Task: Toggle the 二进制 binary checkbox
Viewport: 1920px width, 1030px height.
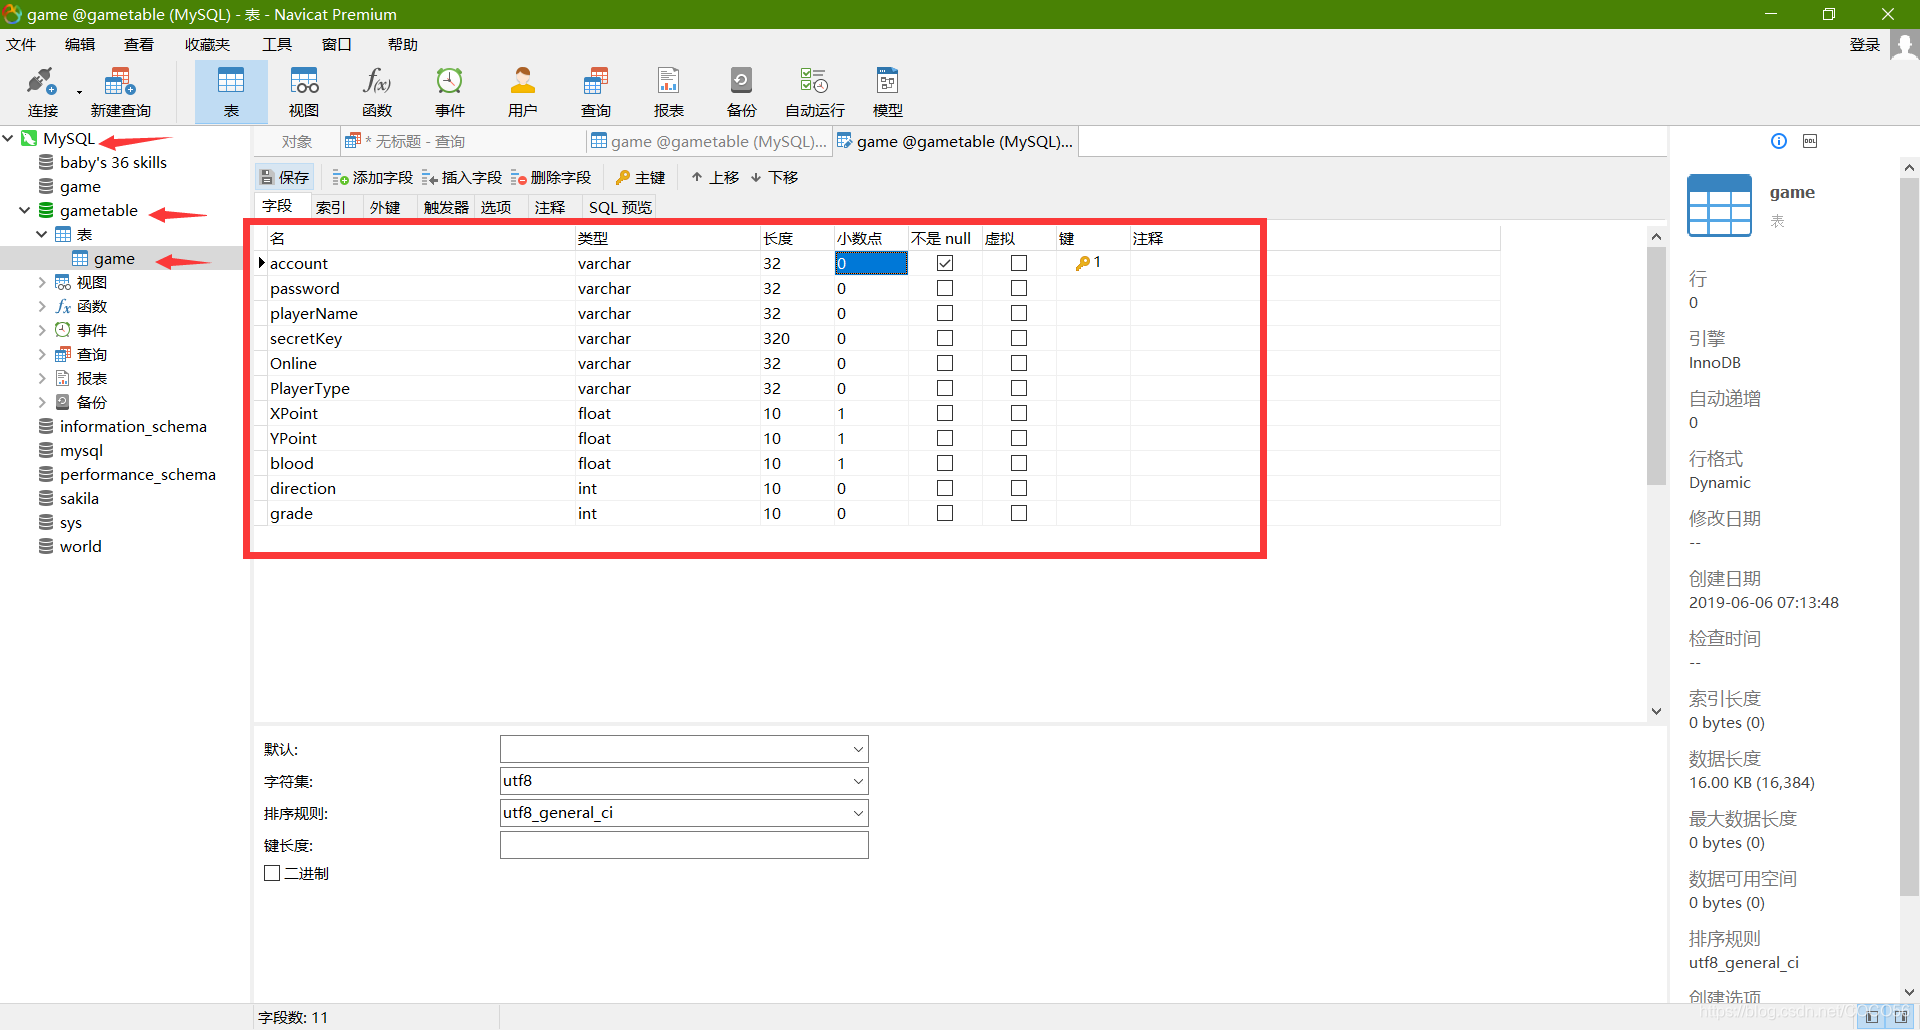Action: [x=272, y=873]
